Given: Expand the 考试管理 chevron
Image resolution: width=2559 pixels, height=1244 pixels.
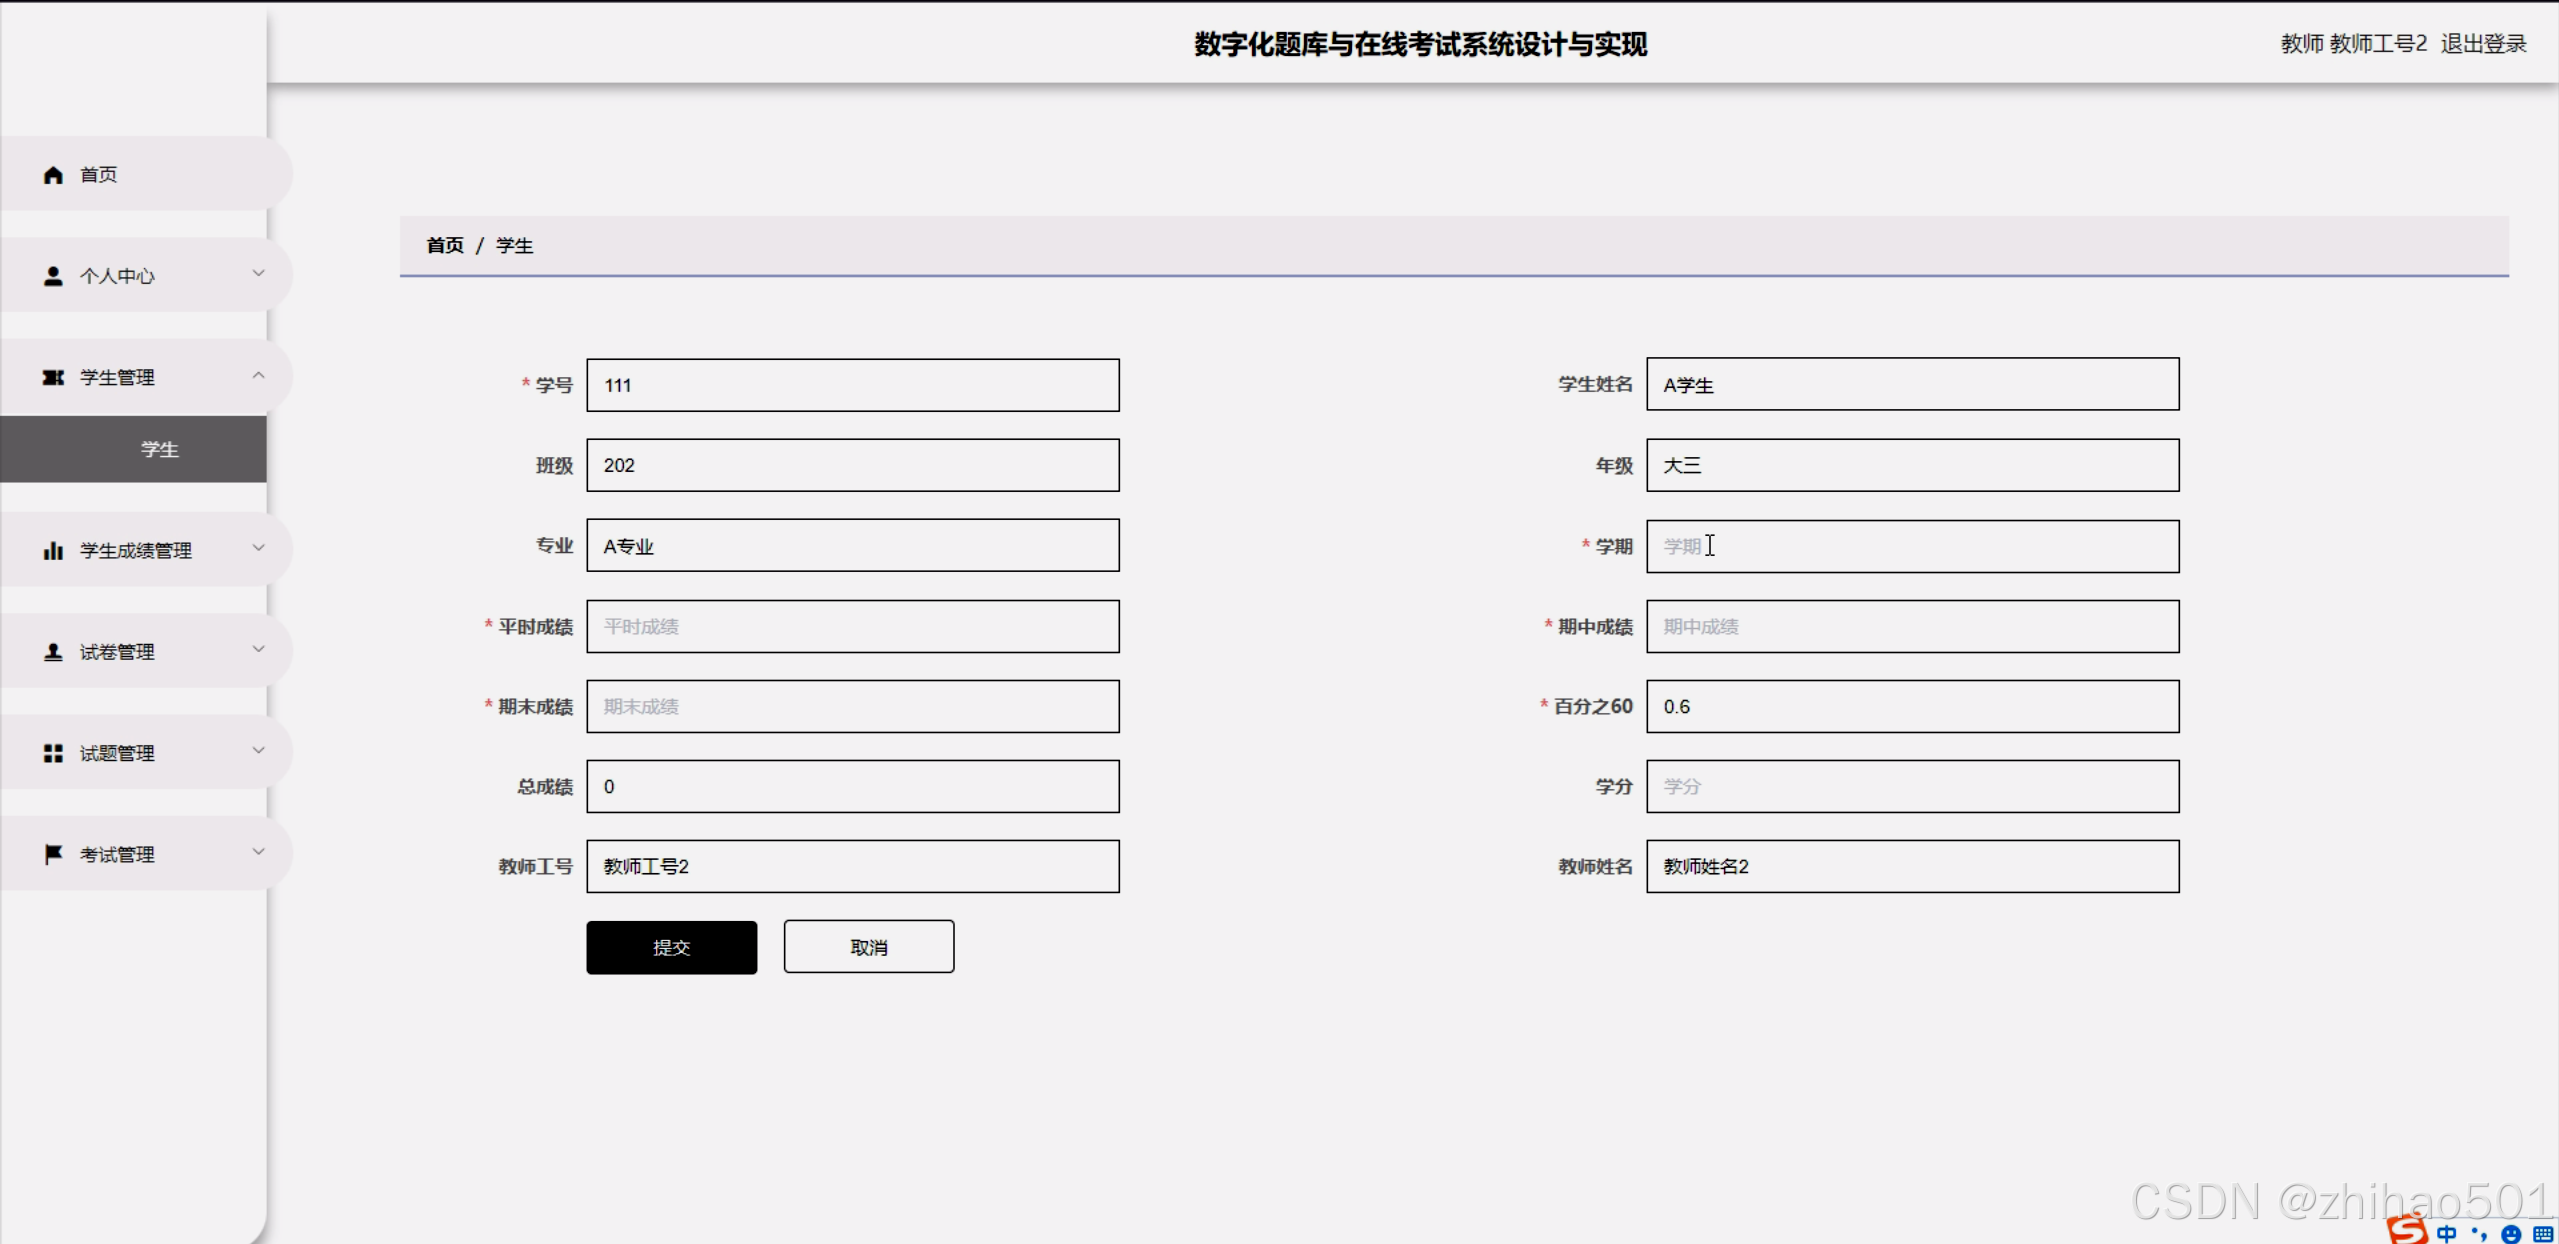Looking at the screenshot, I should pyautogui.click(x=258, y=852).
